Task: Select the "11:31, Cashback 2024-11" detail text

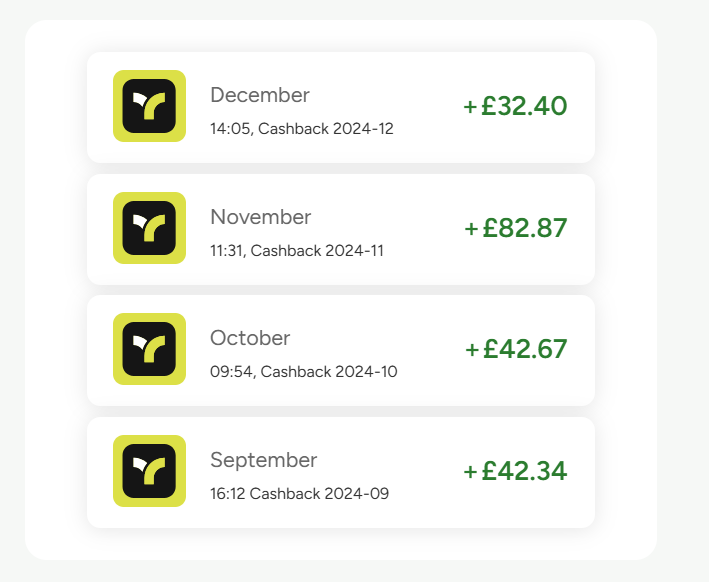Action: pyautogui.click(x=296, y=251)
